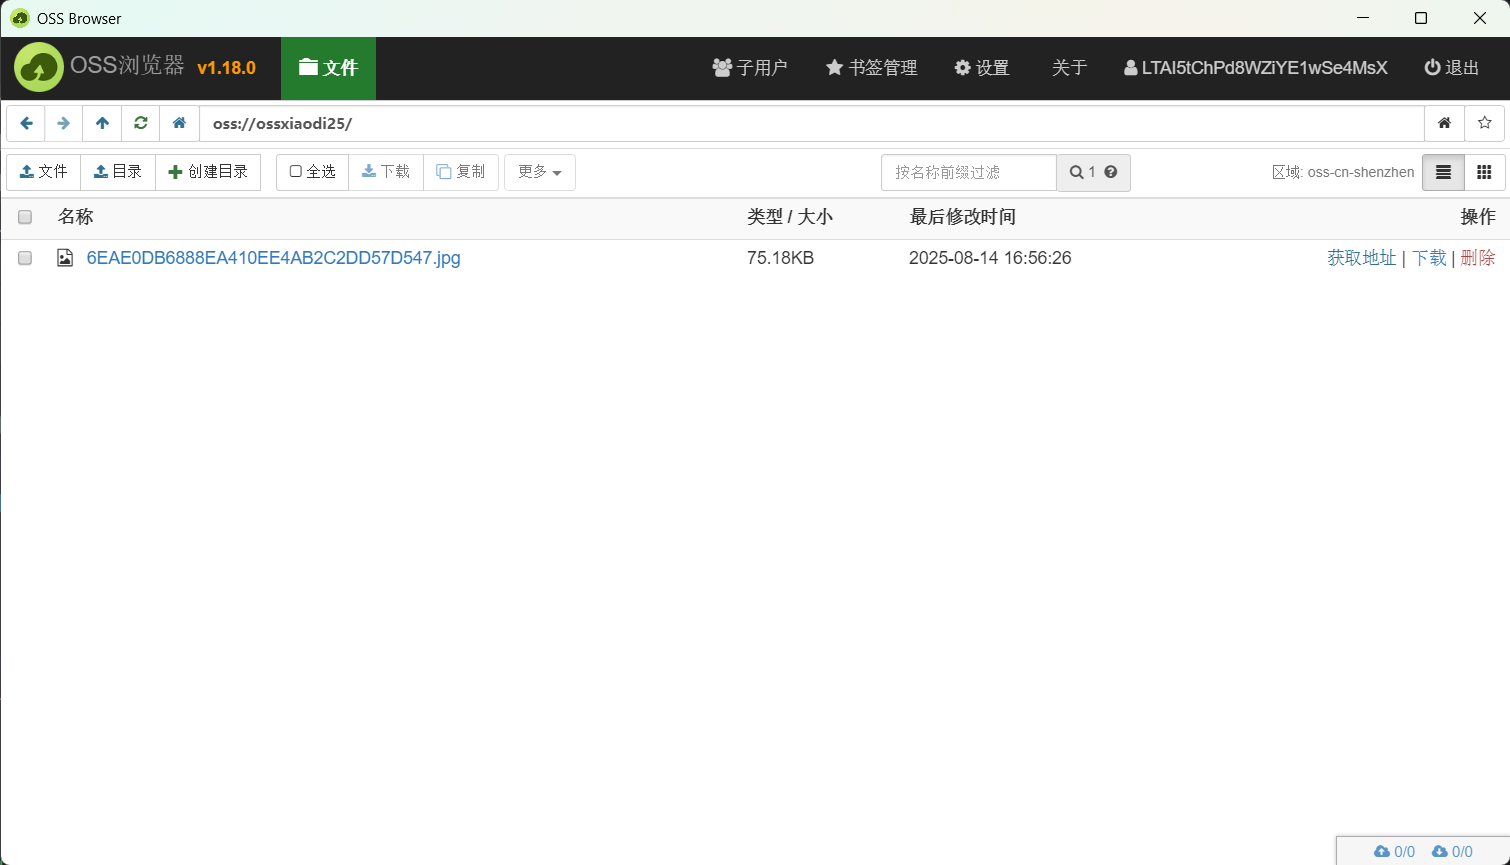The height and width of the screenshot is (865, 1510).
Task: Go back with the left arrow
Action: point(26,123)
